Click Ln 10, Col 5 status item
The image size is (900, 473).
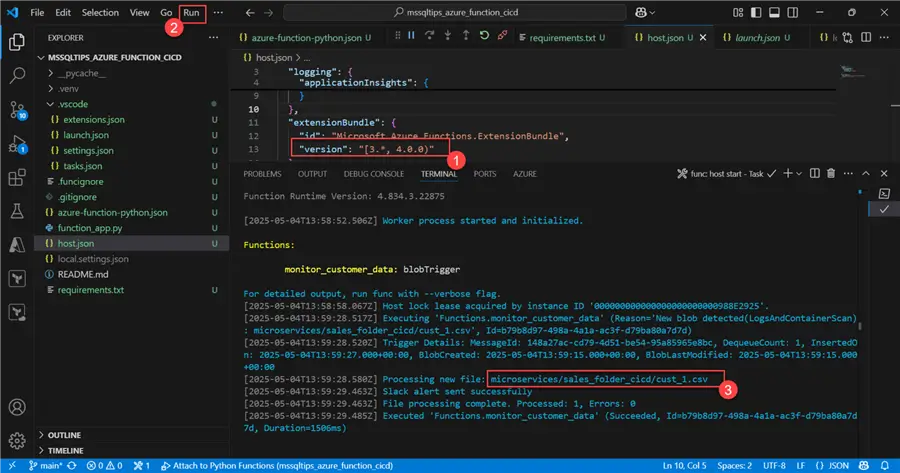click(685, 466)
